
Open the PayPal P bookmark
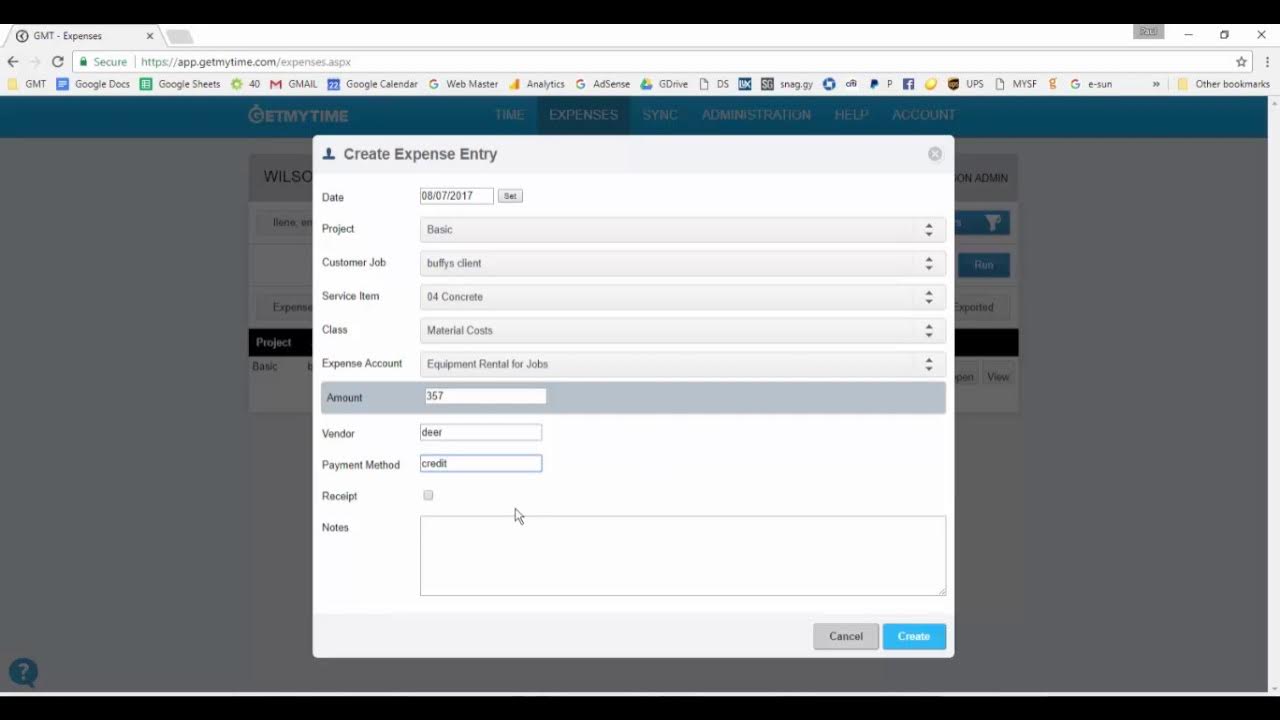point(880,84)
